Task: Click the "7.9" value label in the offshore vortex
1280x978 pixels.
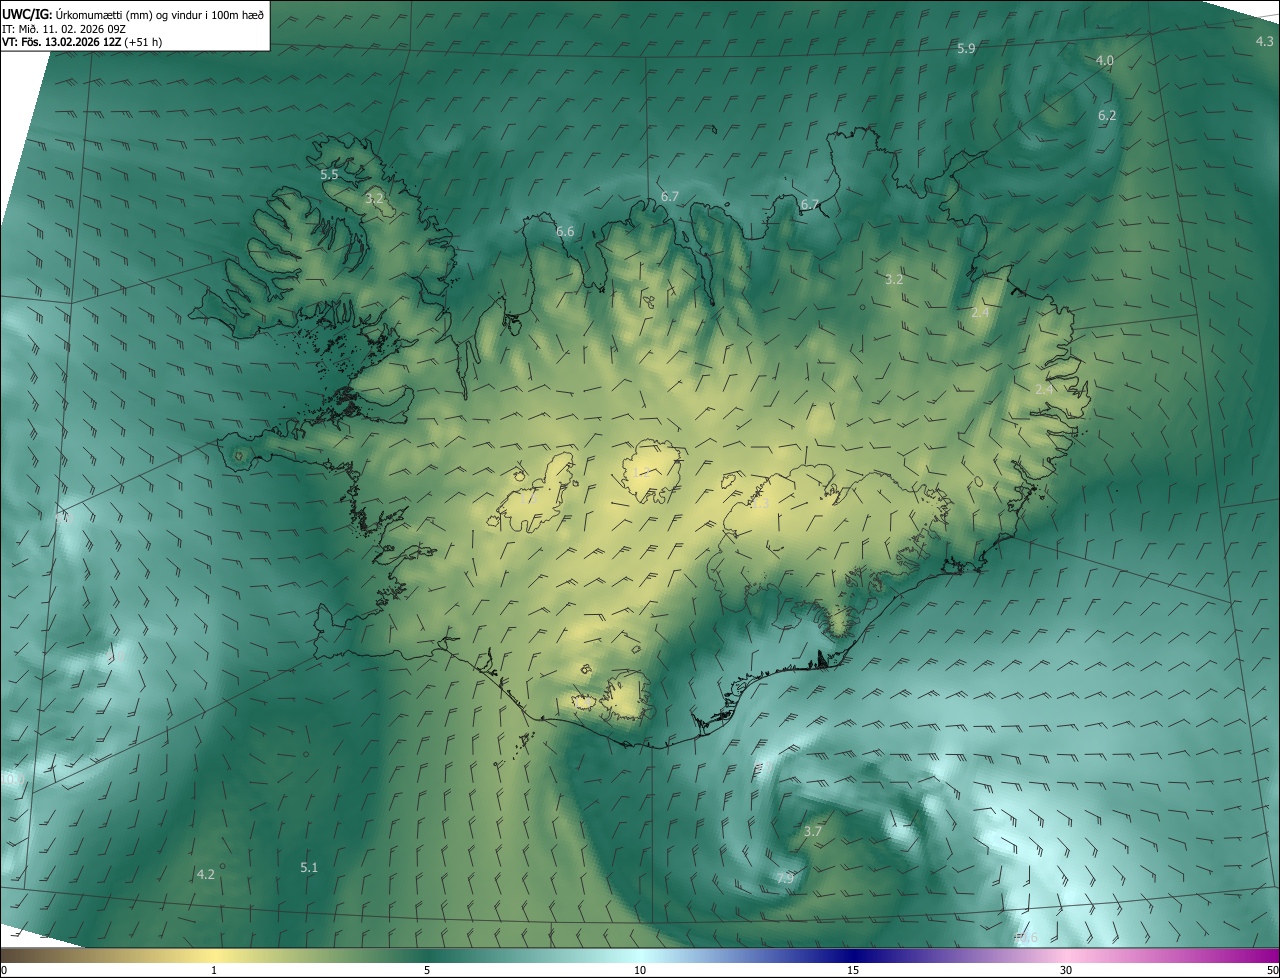Action: click(x=785, y=878)
